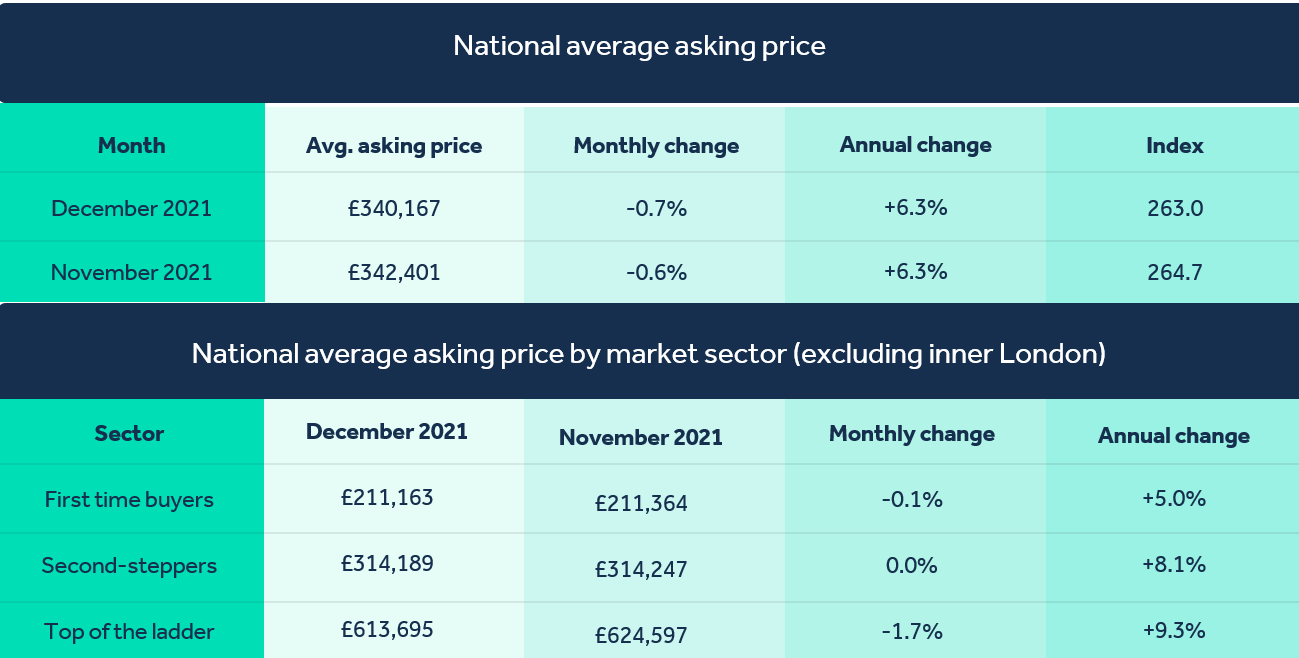Click the £340,167 asking price cell

394,209
